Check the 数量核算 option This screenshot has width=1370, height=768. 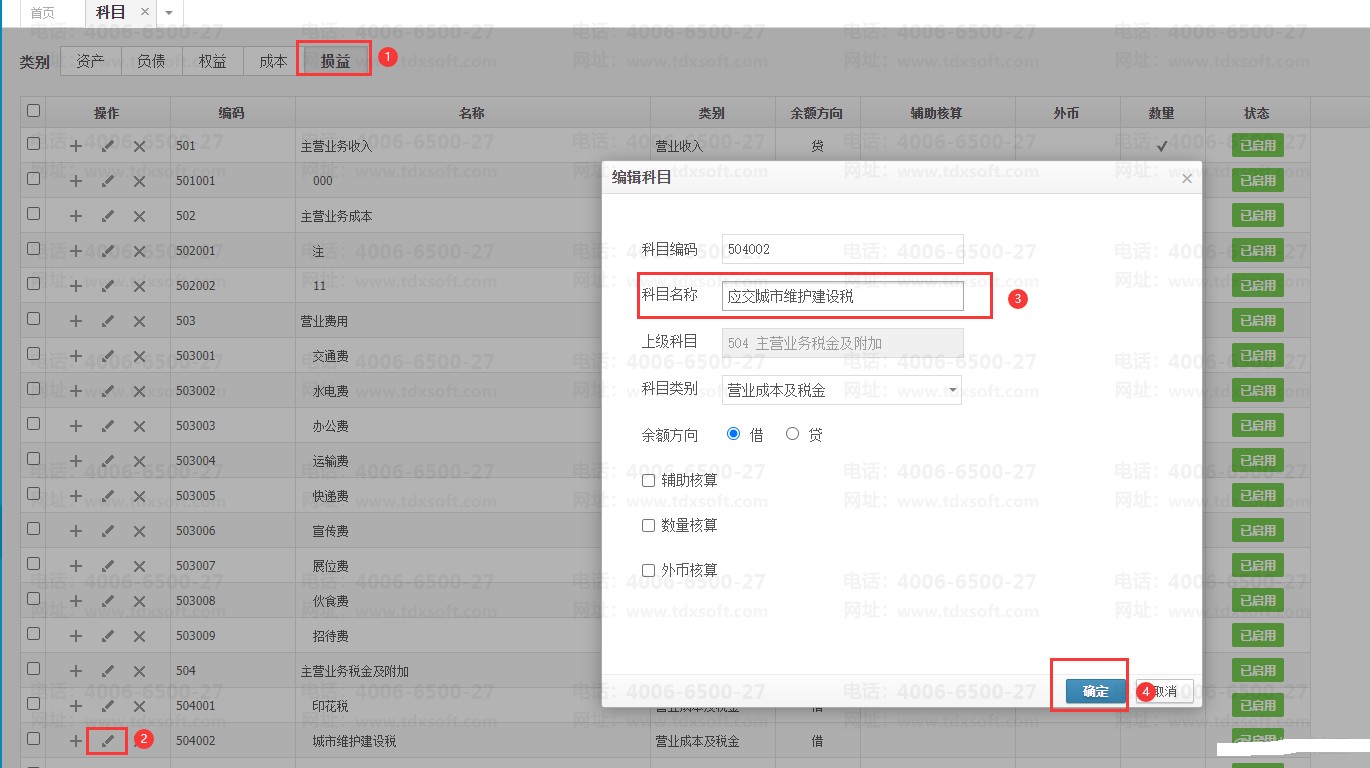tap(649, 525)
